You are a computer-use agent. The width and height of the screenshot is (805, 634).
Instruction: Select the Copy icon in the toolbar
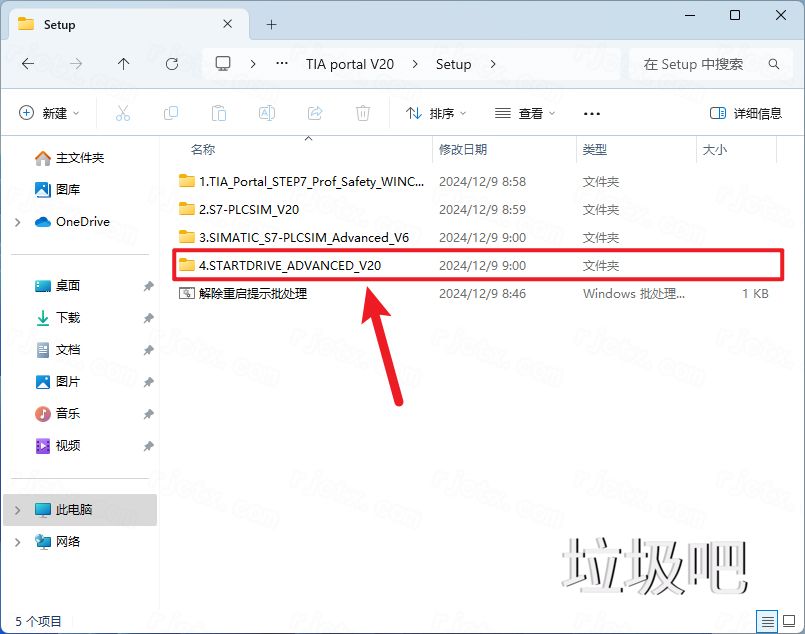[171, 112]
